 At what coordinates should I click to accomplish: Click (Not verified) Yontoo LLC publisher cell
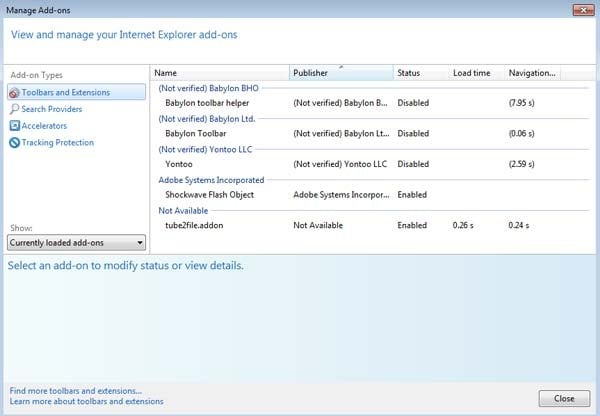coord(340,164)
